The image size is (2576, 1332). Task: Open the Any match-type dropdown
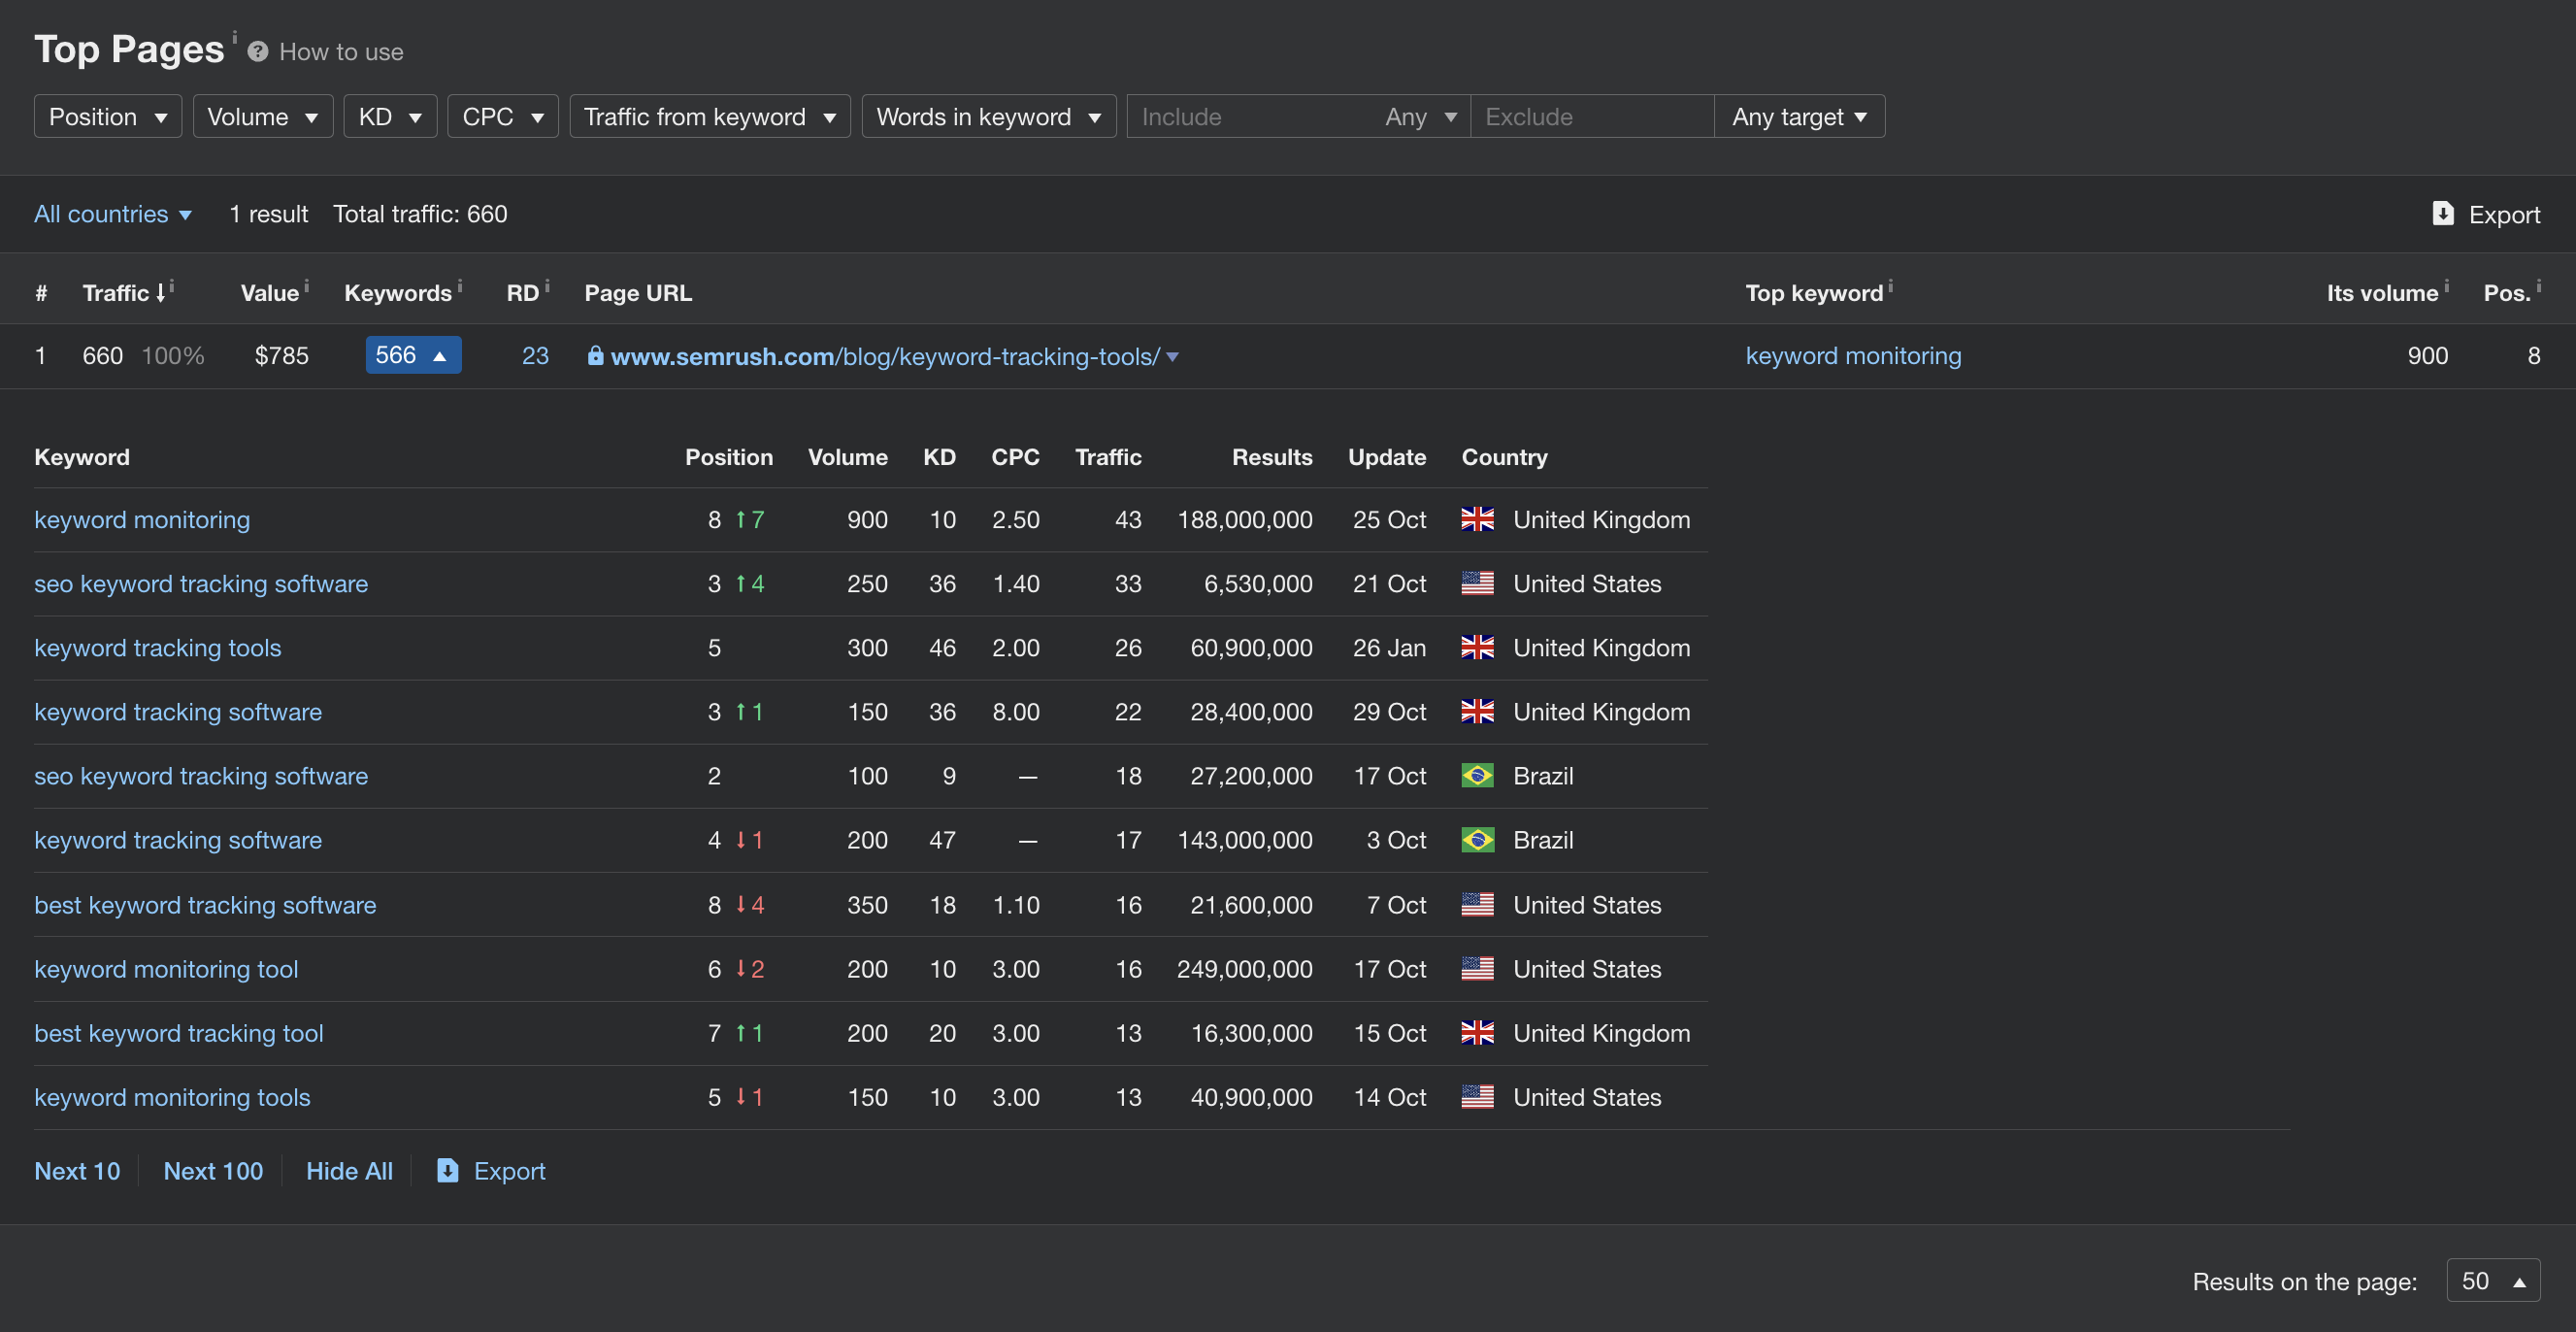[1421, 116]
